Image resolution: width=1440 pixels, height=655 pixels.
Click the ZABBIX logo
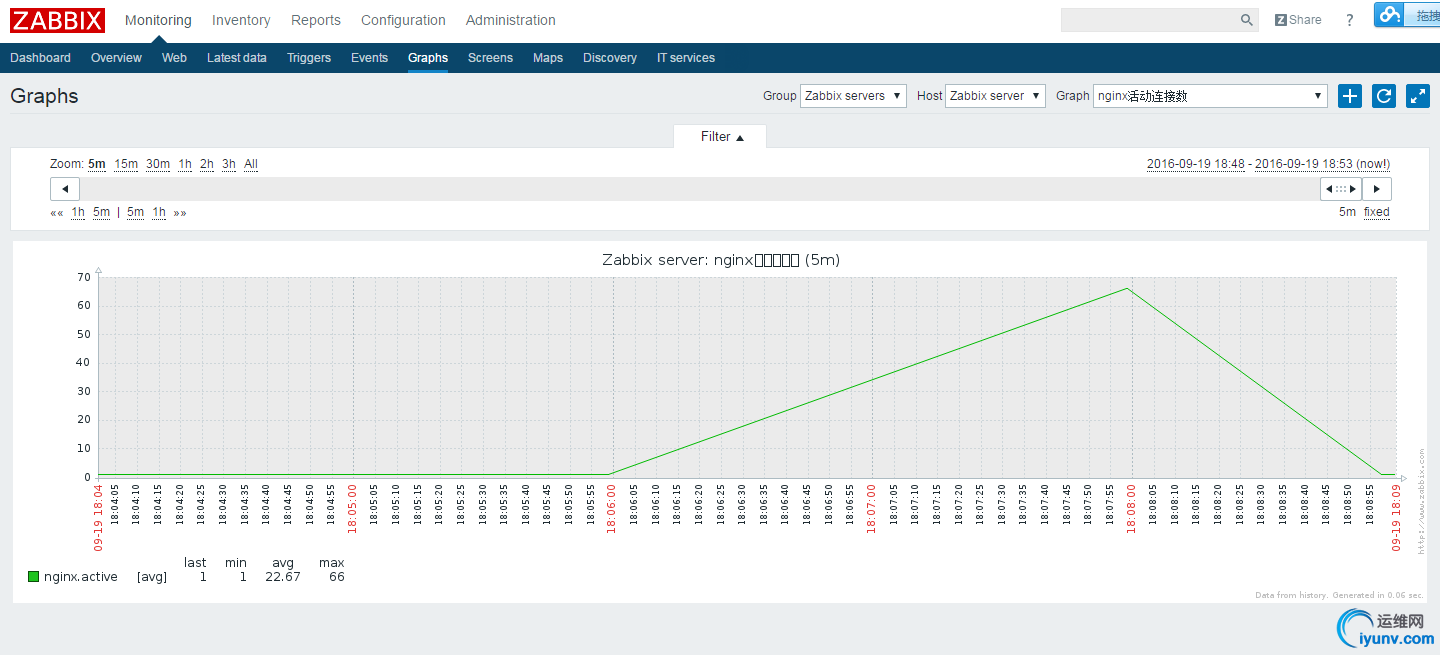[x=57, y=20]
